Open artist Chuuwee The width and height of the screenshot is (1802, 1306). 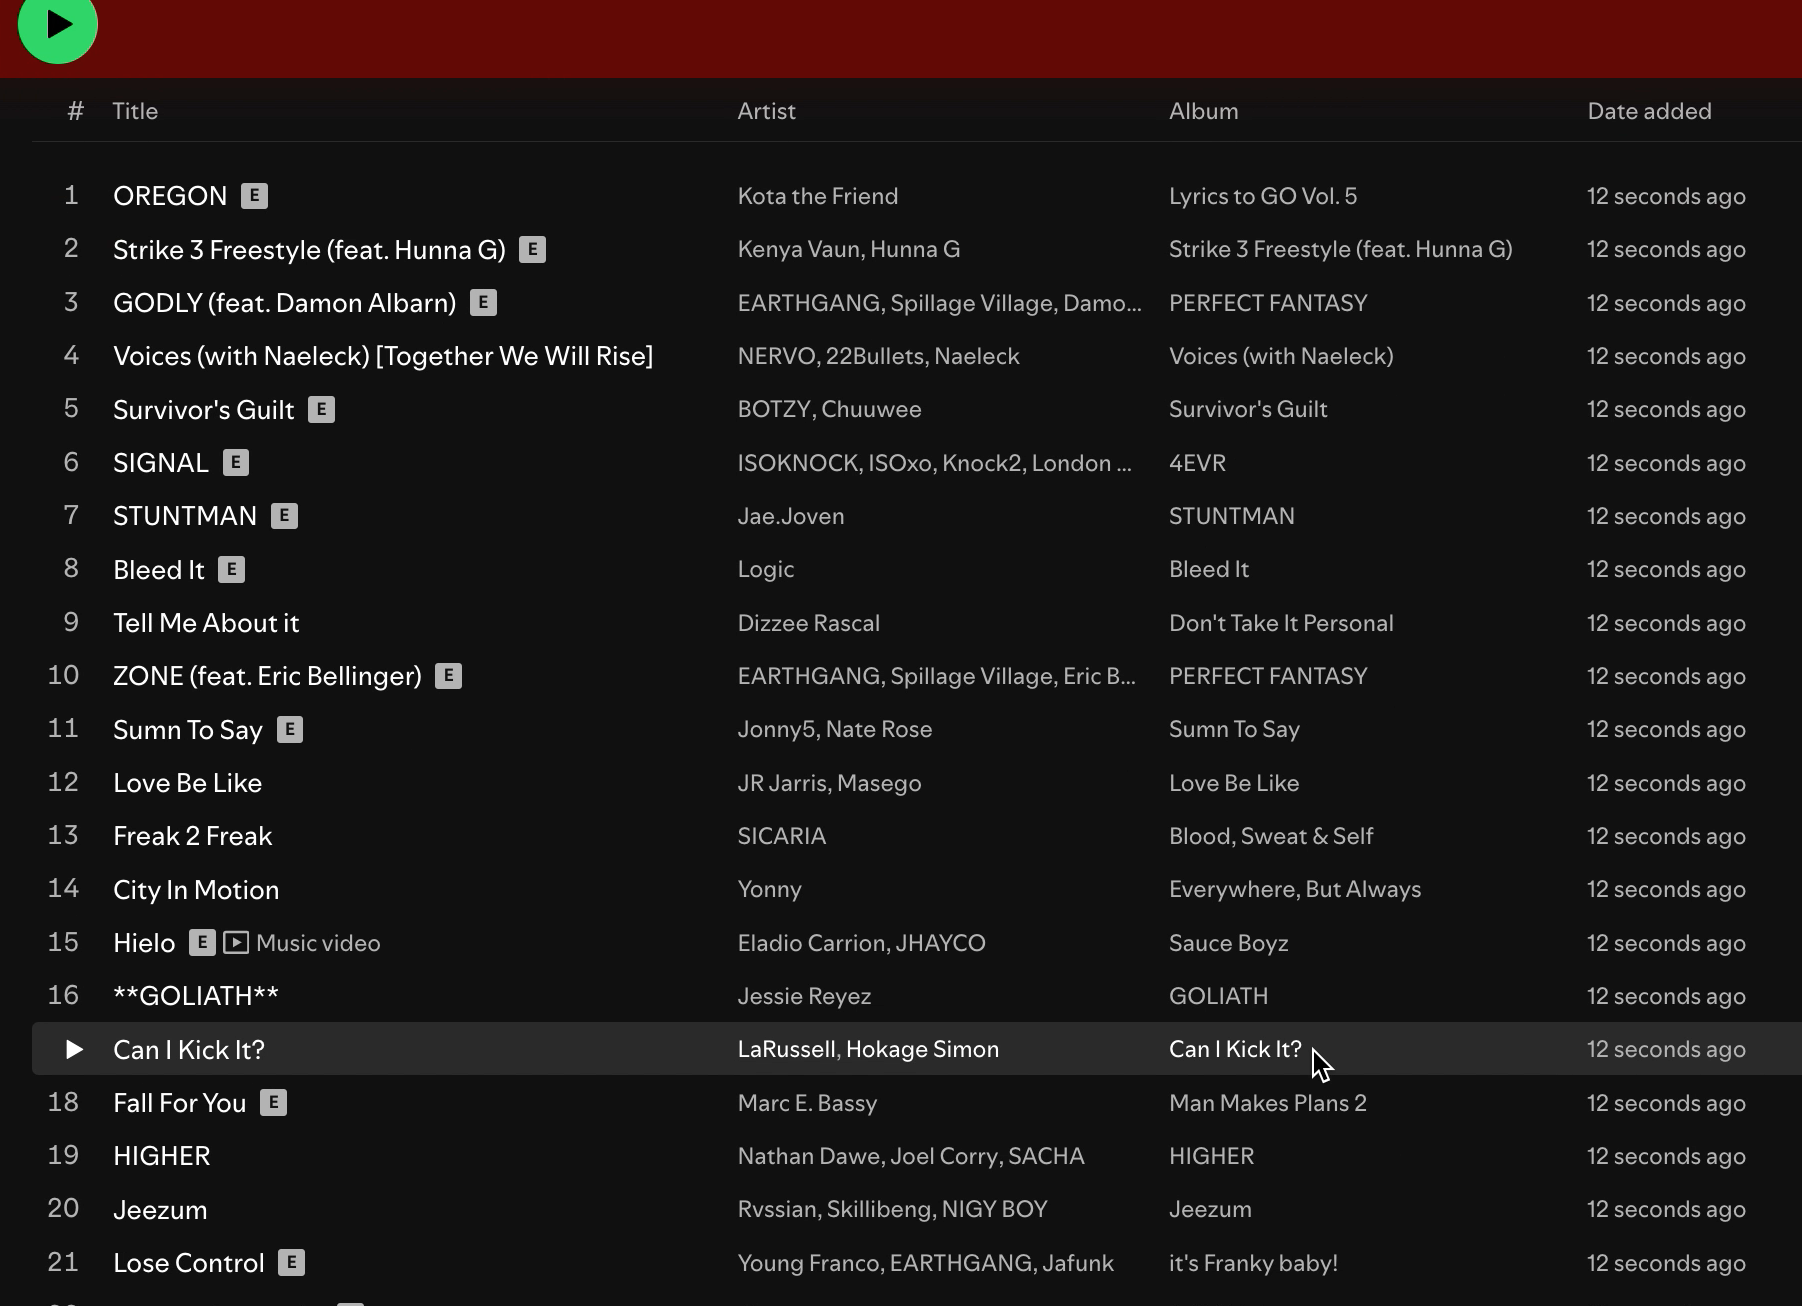pos(871,409)
